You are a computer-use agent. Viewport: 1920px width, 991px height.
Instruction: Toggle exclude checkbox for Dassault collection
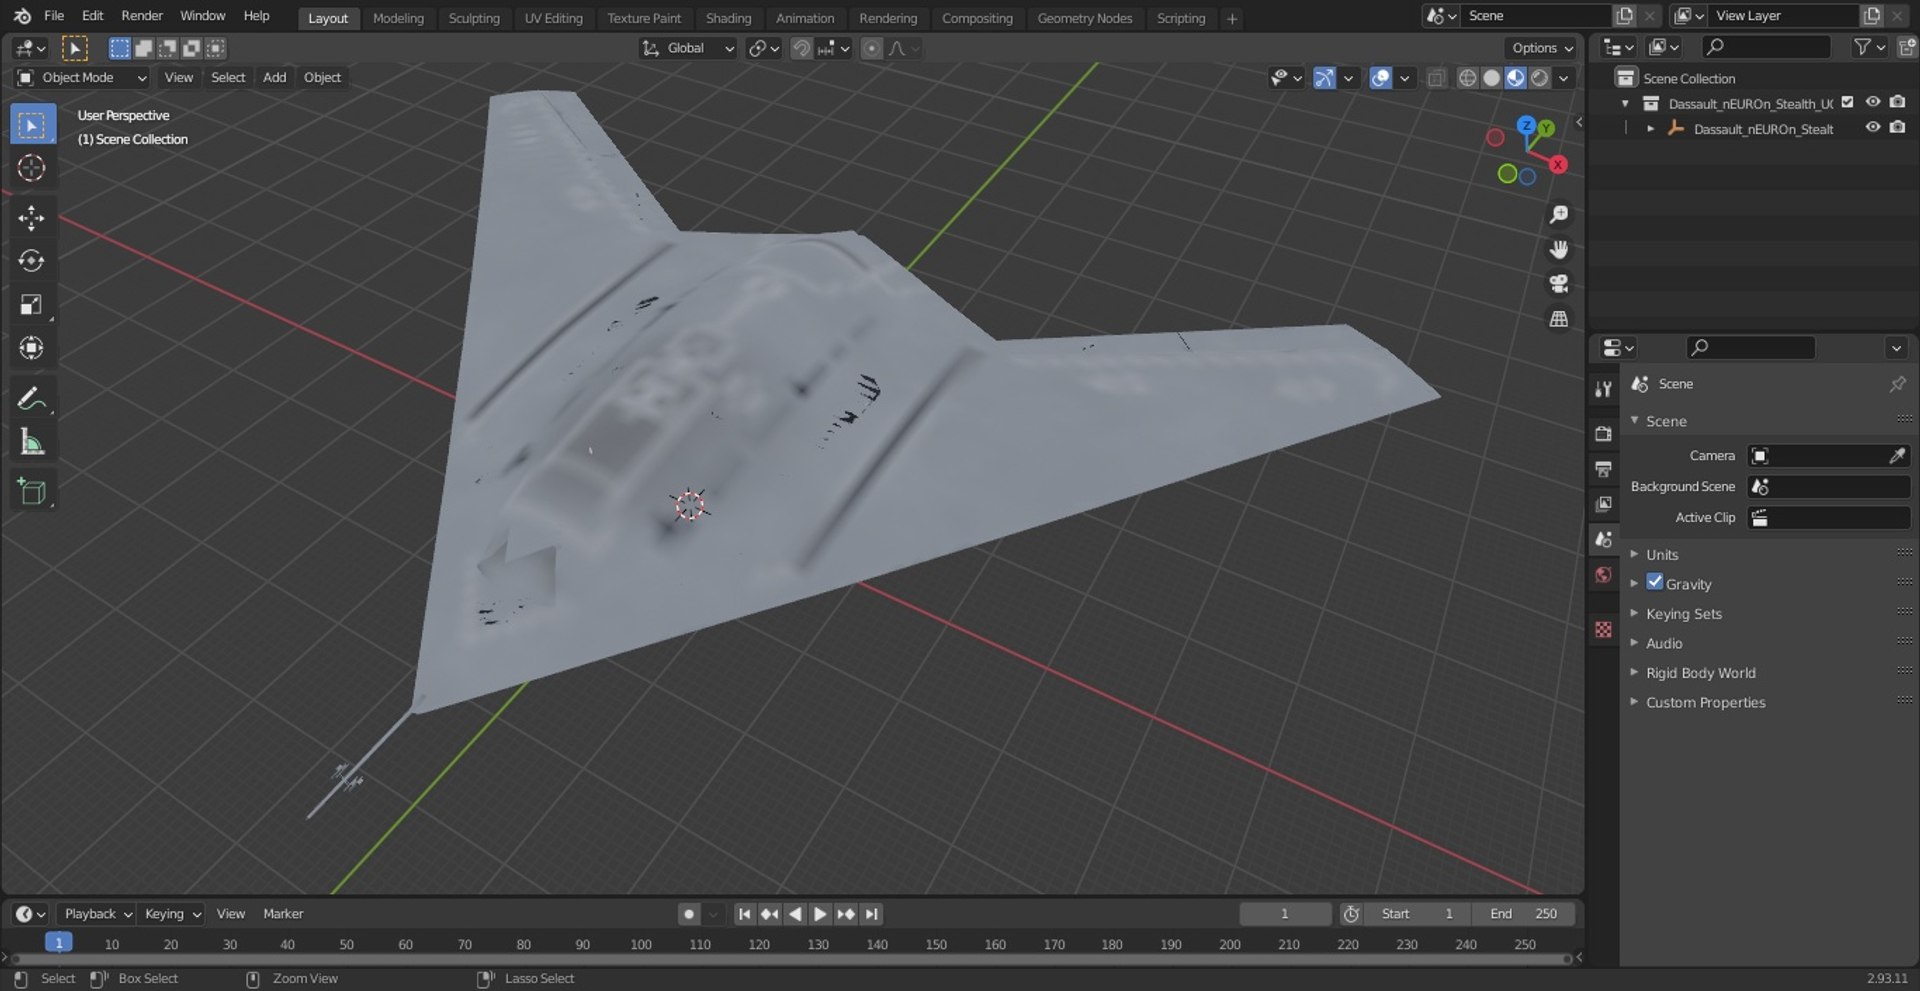point(1848,102)
